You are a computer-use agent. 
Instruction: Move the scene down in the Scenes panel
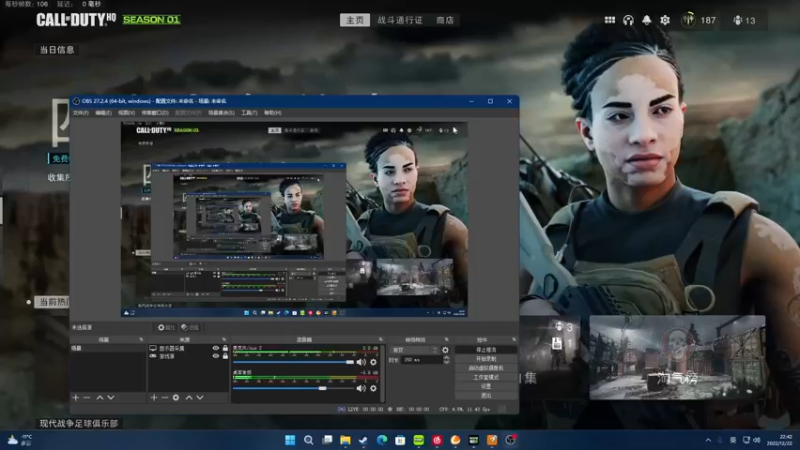point(111,397)
